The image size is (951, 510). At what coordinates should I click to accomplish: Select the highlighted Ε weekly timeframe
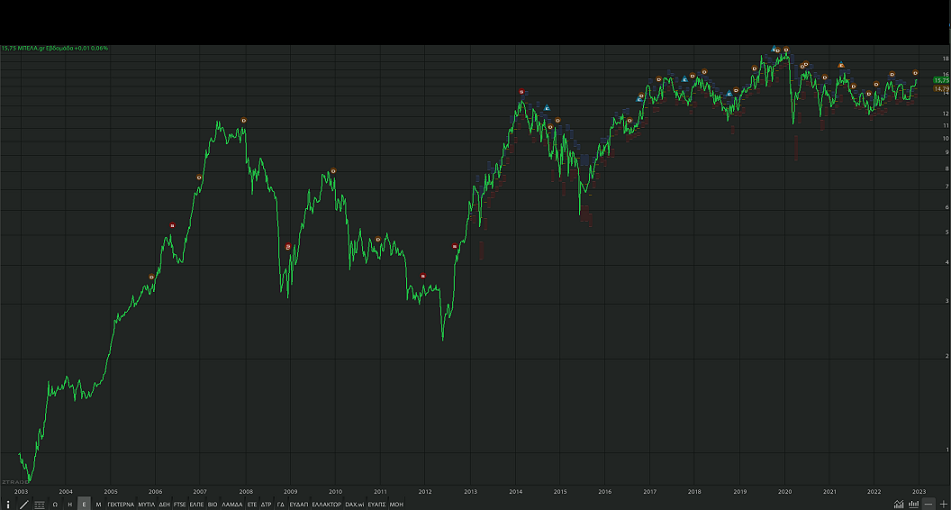click(x=84, y=505)
